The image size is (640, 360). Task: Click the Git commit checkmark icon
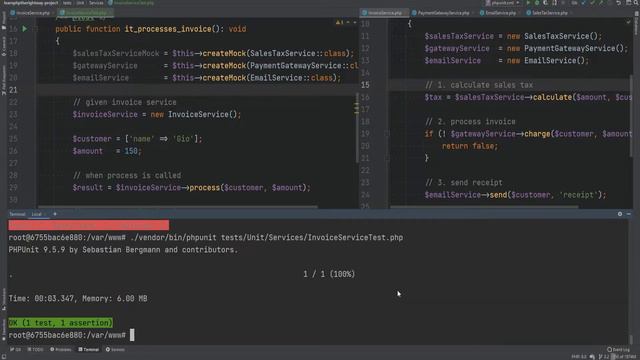point(592,3)
